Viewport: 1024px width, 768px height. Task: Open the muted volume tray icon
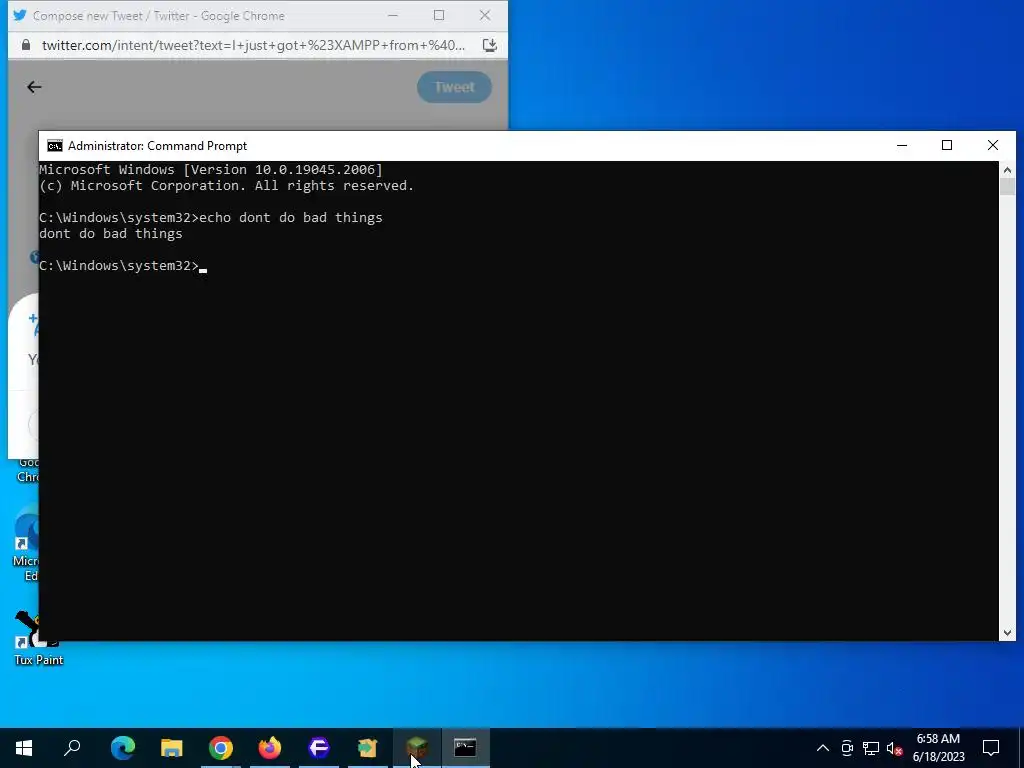pos(895,748)
